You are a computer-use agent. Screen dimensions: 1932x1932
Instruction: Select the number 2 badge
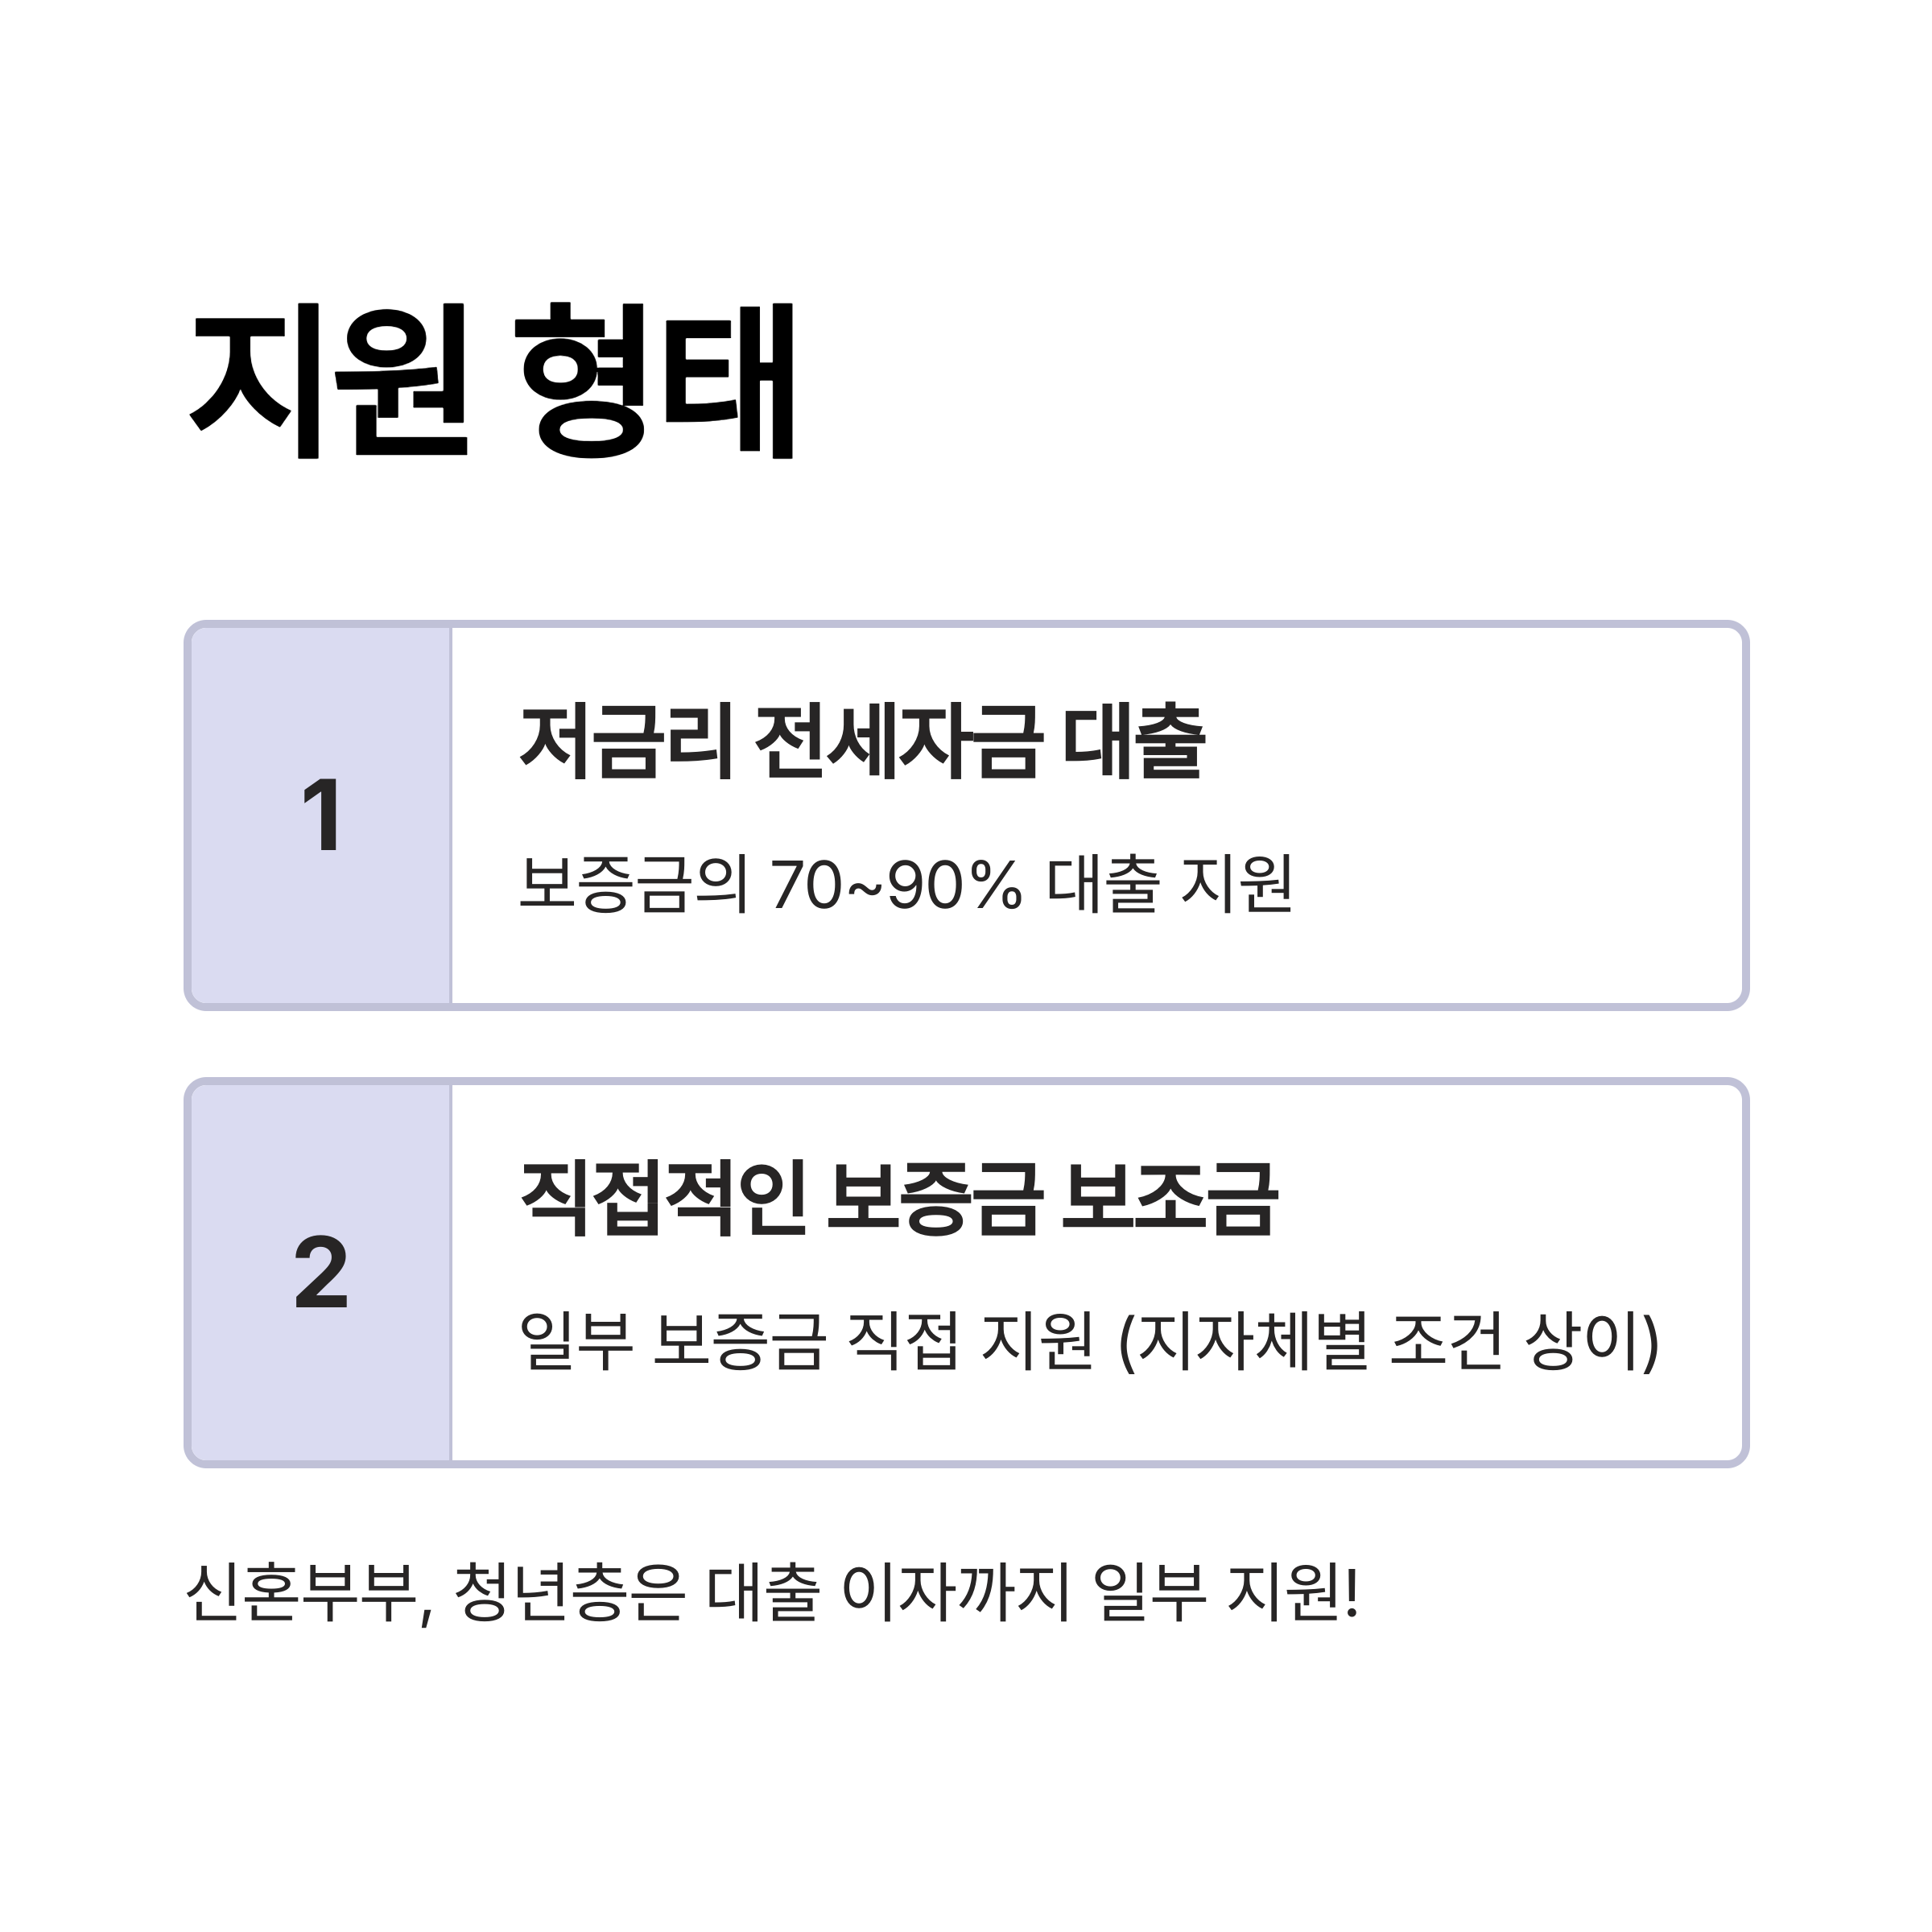pyautogui.click(x=322, y=1273)
